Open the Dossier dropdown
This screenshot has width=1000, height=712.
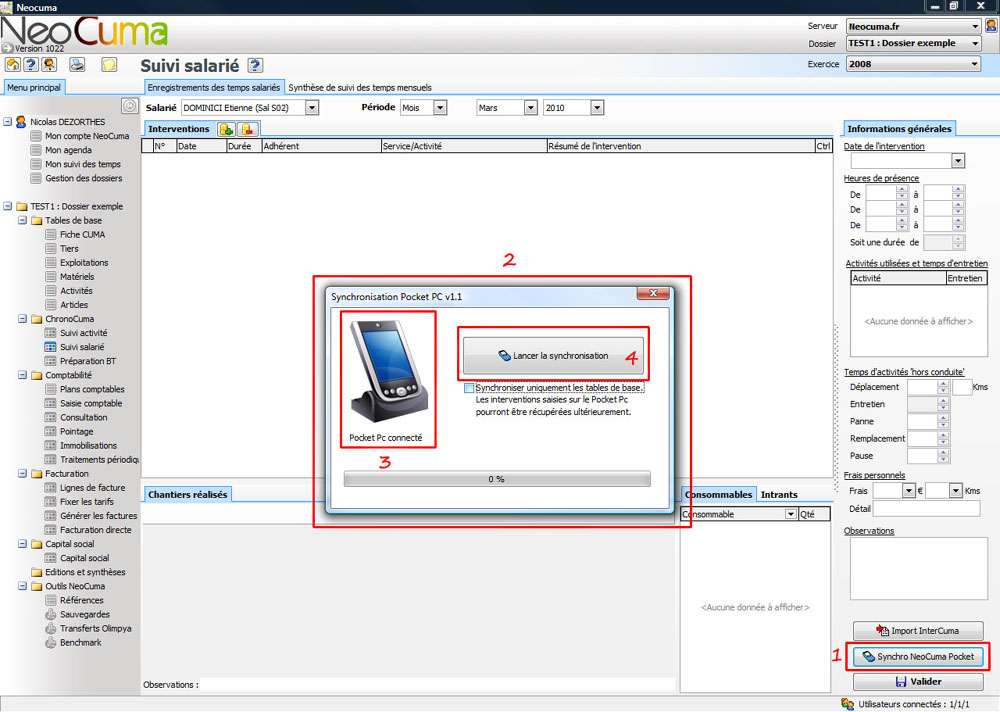click(x=974, y=43)
